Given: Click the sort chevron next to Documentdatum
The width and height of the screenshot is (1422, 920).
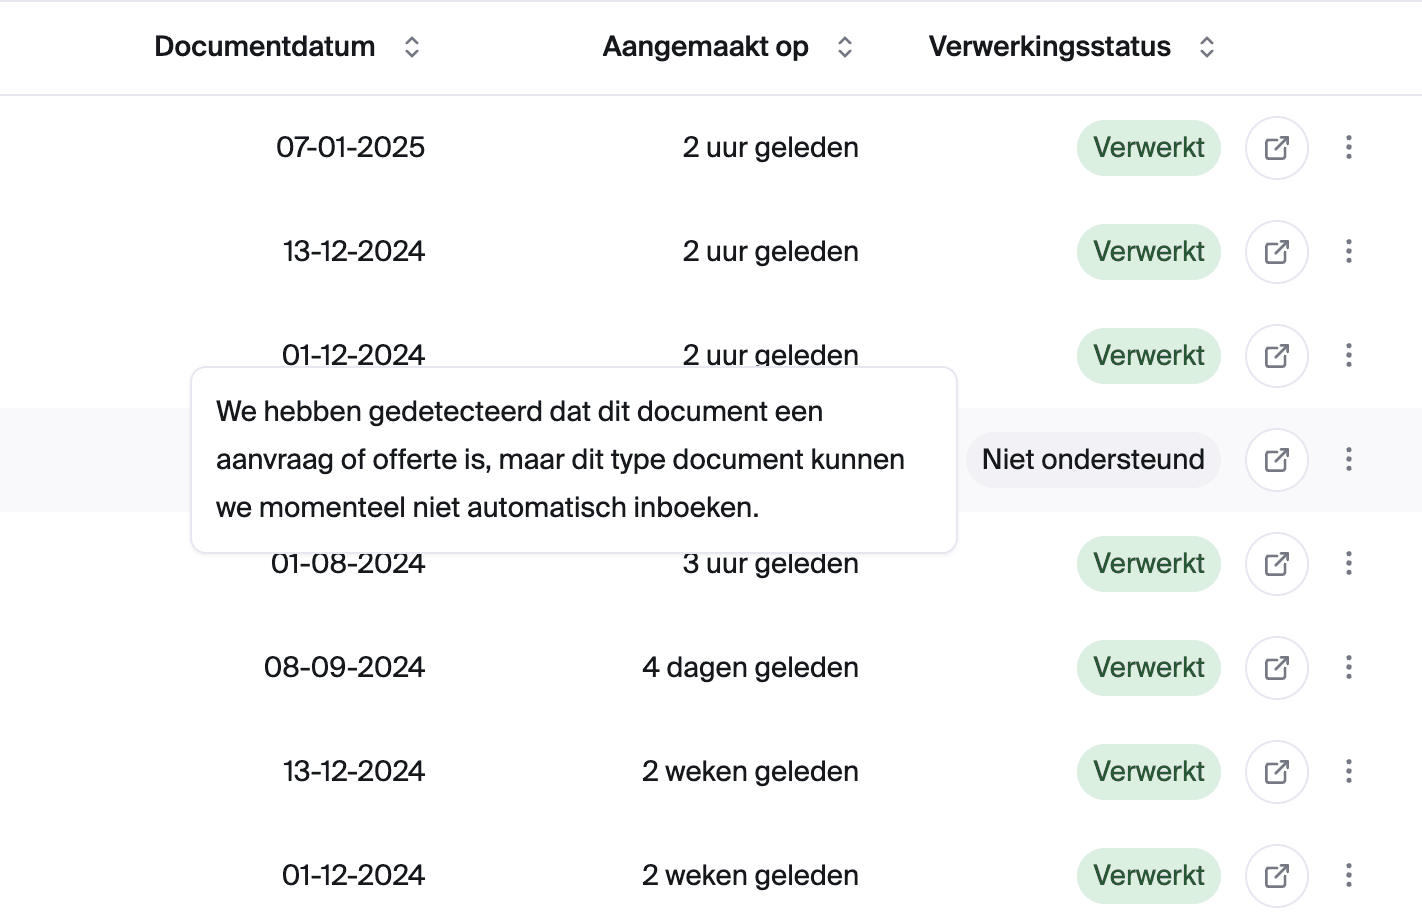Looking at the screenshot, I should pos(412,46).
